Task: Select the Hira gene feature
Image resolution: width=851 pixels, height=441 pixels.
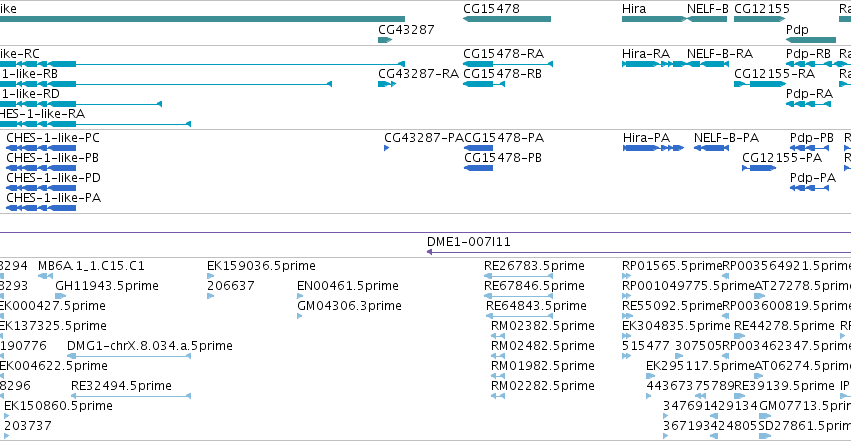Action: 654,19
